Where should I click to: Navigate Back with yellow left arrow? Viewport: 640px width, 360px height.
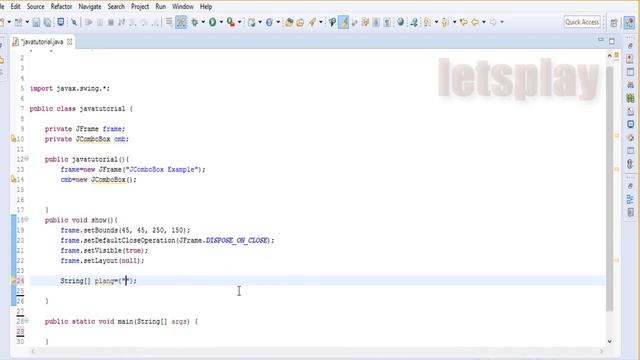click(475, 22)
